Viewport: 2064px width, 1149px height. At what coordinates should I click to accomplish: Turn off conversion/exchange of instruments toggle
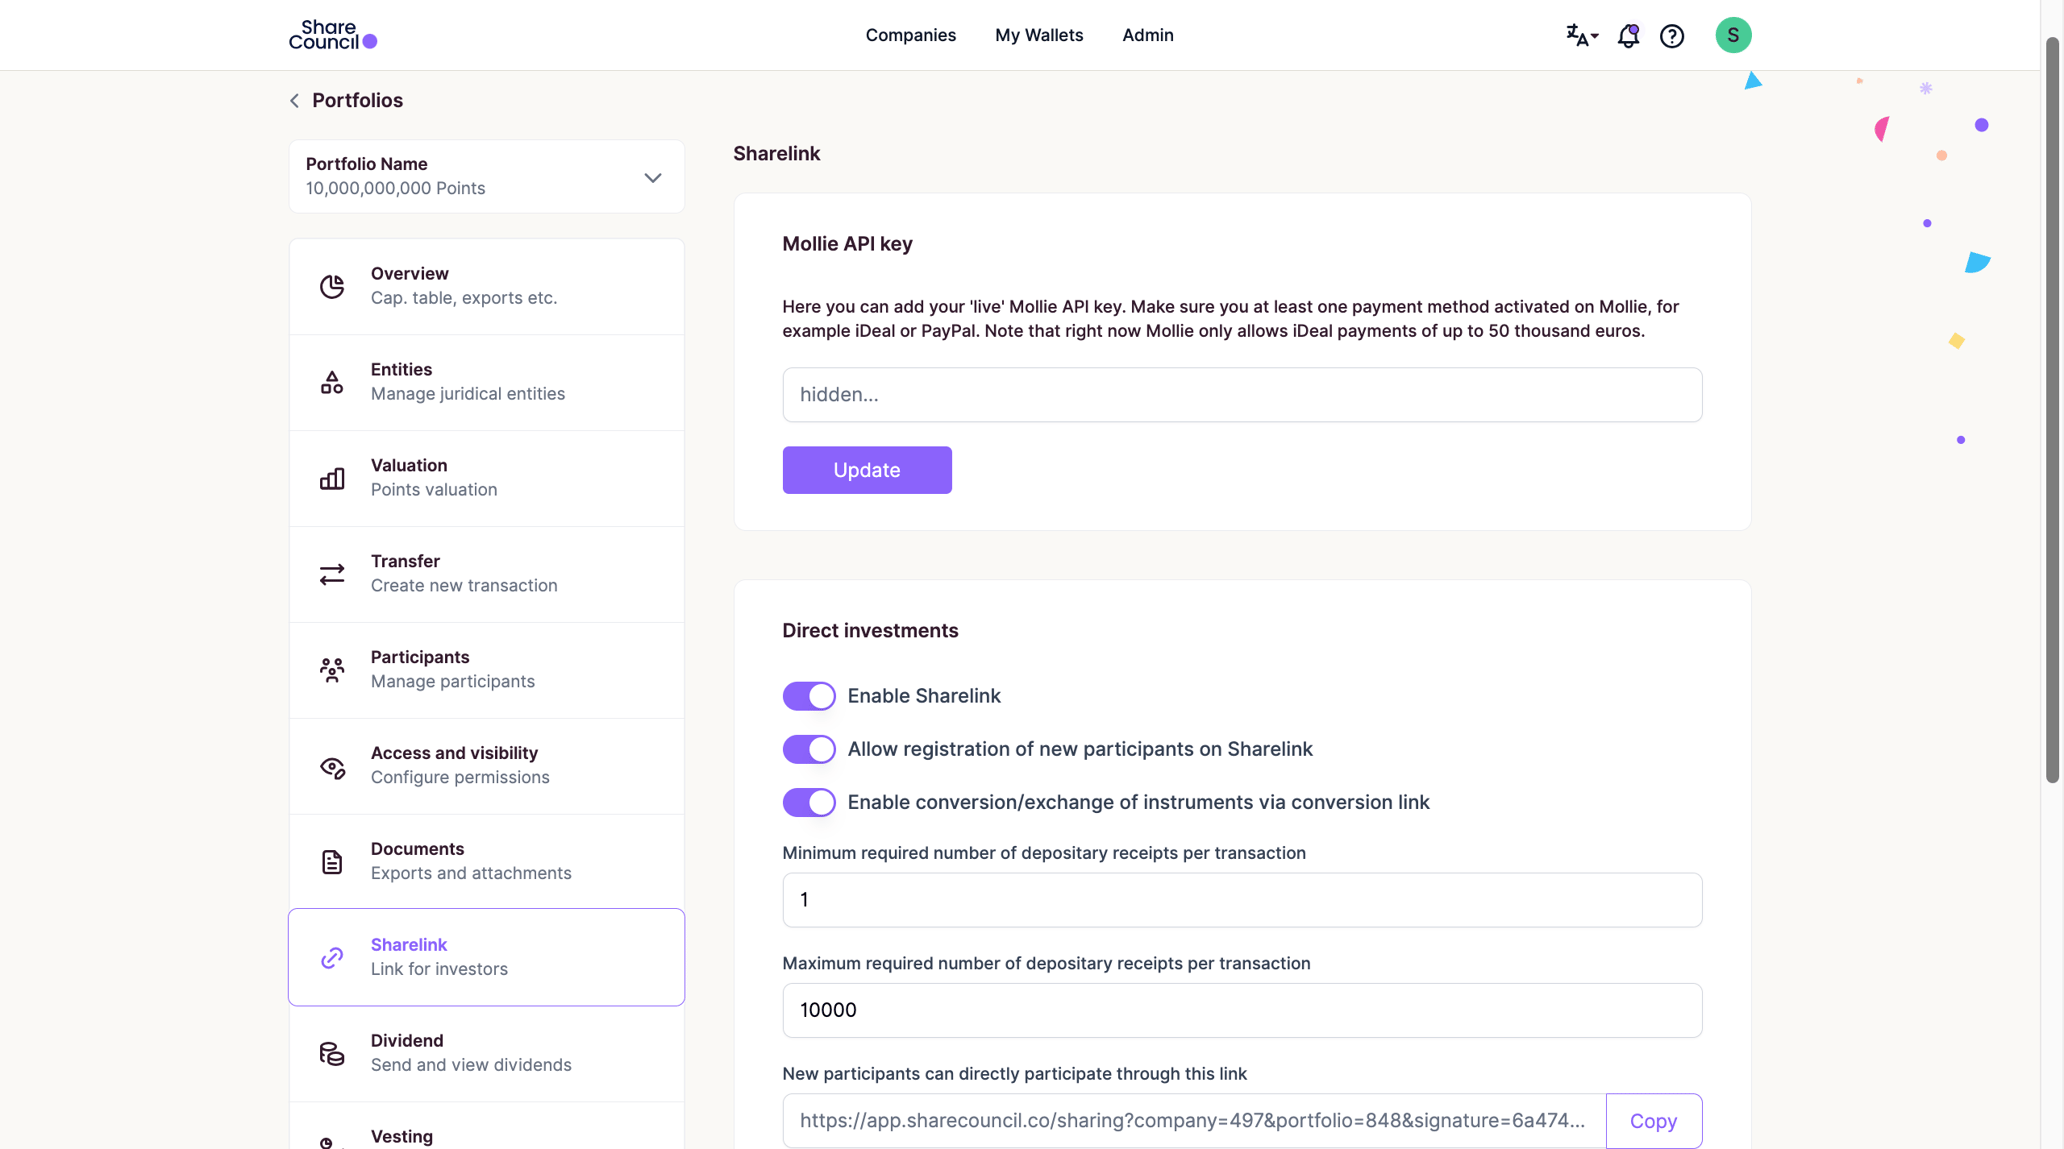[x=809, y=802]
